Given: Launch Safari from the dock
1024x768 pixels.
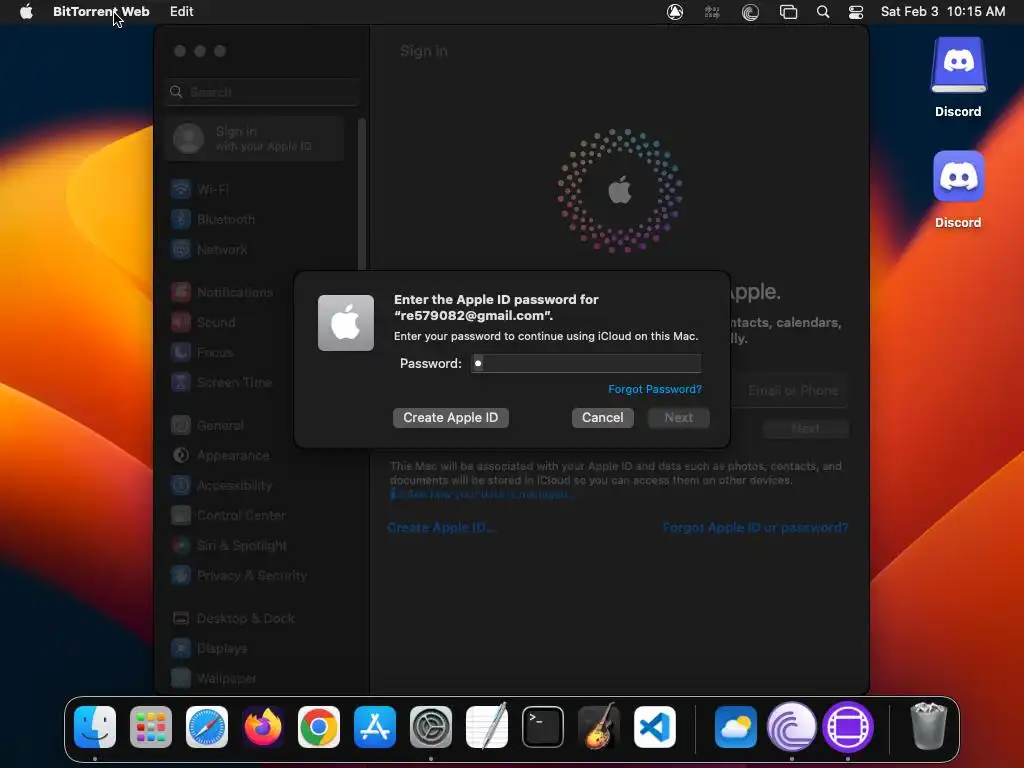Looking at the screenshot, I should click(207, 727).
